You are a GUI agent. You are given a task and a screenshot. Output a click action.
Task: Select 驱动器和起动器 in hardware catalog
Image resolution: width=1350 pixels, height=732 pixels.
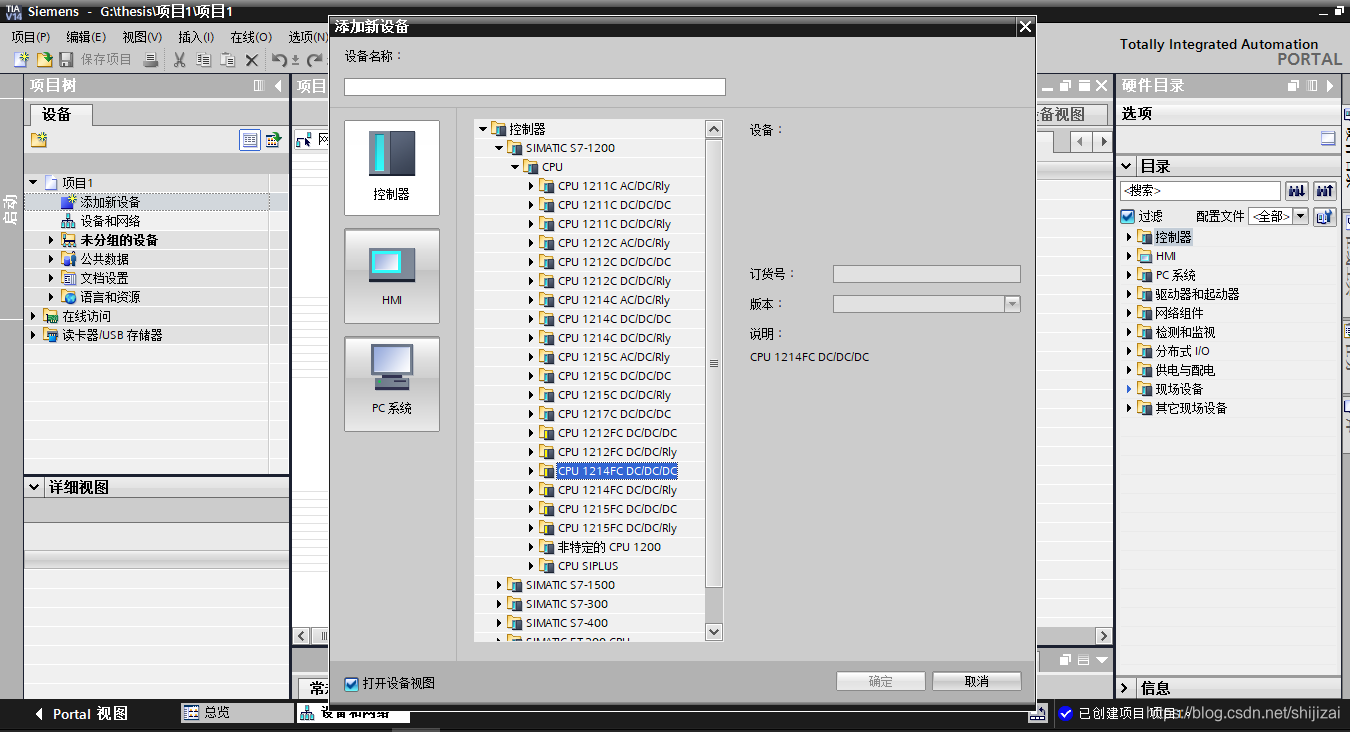coord(1197,294)
